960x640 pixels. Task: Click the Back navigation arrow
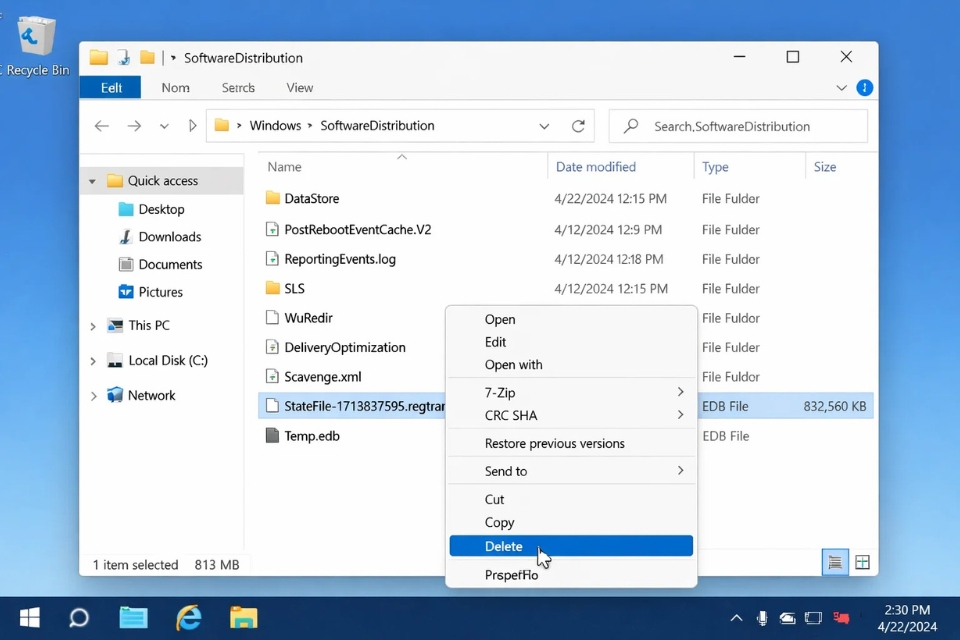click(101, 125)
